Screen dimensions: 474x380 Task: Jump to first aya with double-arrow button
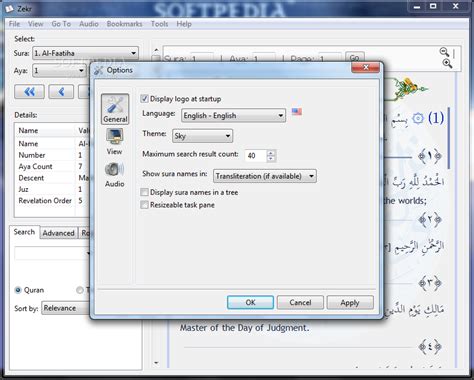click(29, 92)
